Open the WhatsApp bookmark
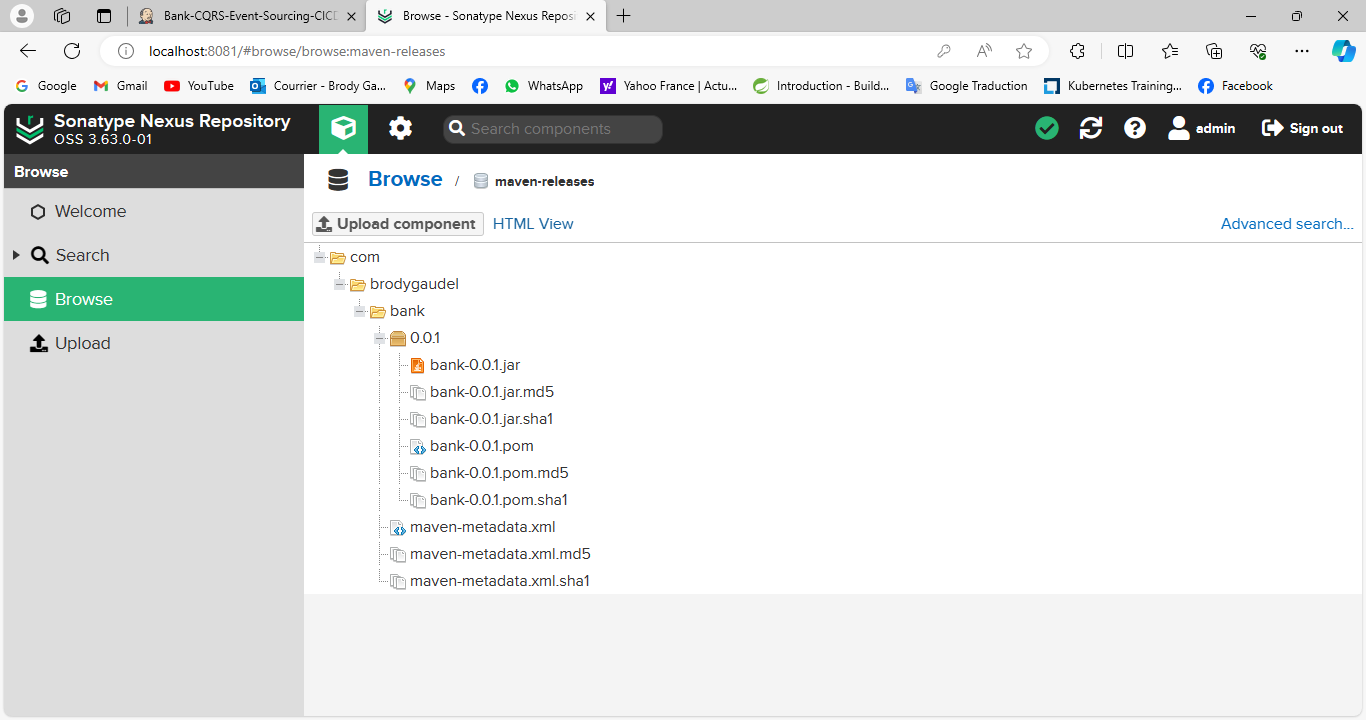The width and height of the screenshot is (1366, 720). coord(544,86)
